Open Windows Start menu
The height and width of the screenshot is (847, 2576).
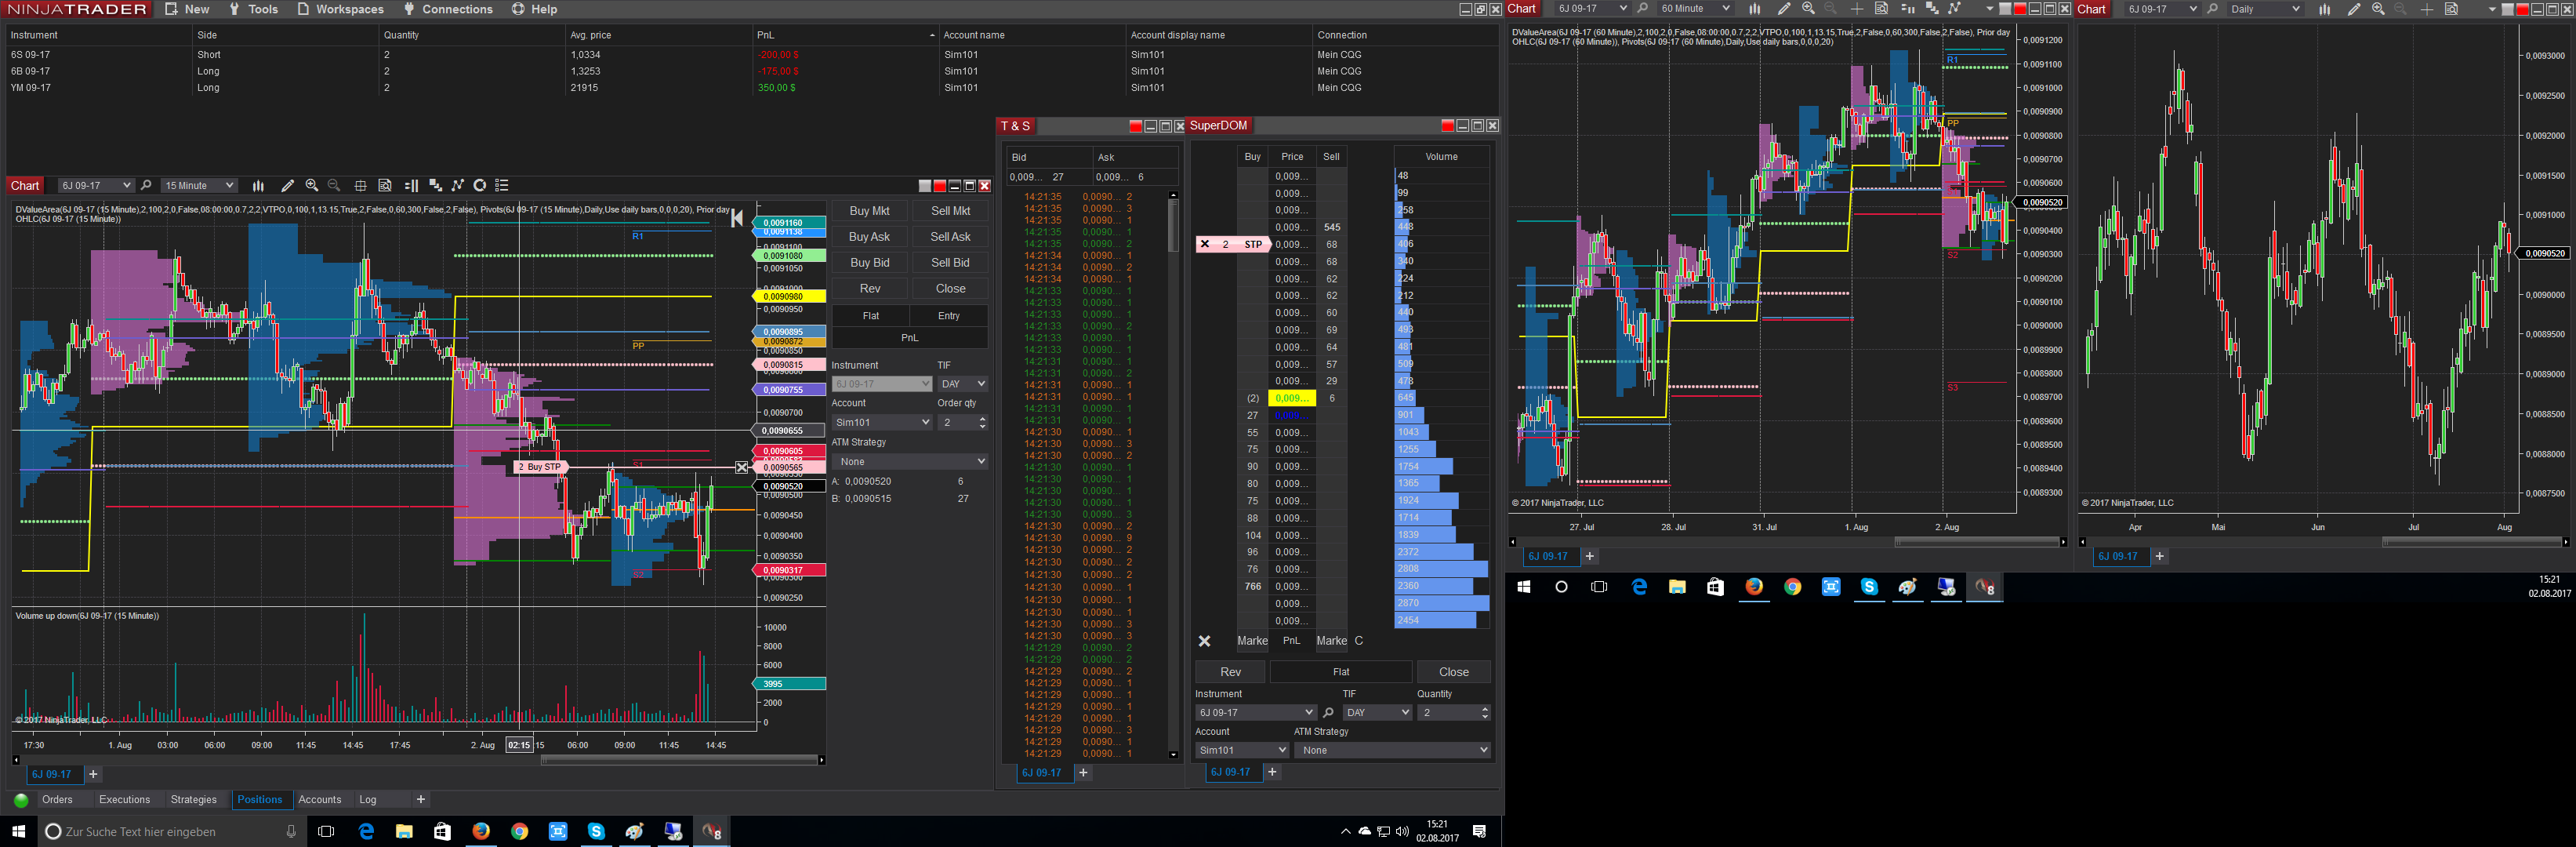[18, 831]
